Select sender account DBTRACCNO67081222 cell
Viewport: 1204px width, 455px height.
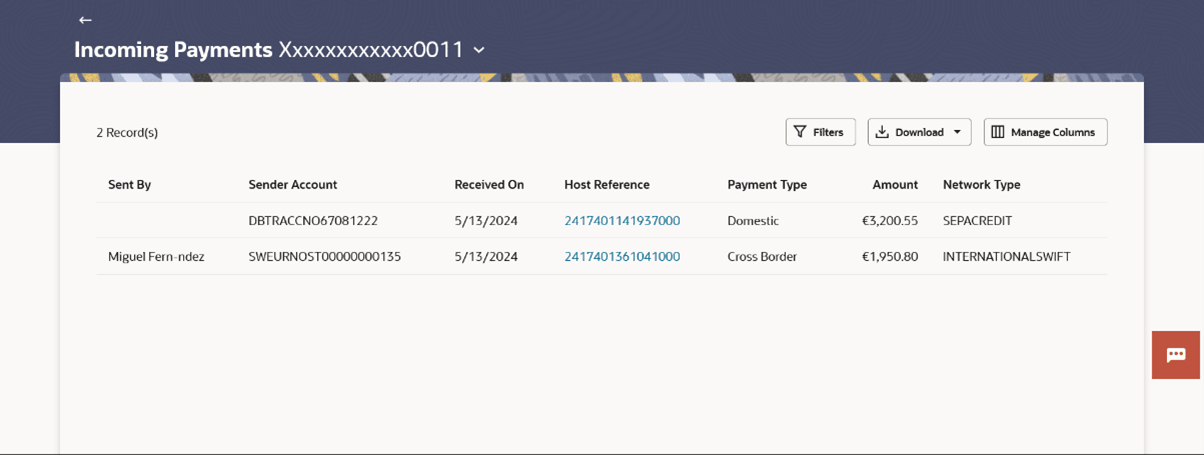coord(313,221)
